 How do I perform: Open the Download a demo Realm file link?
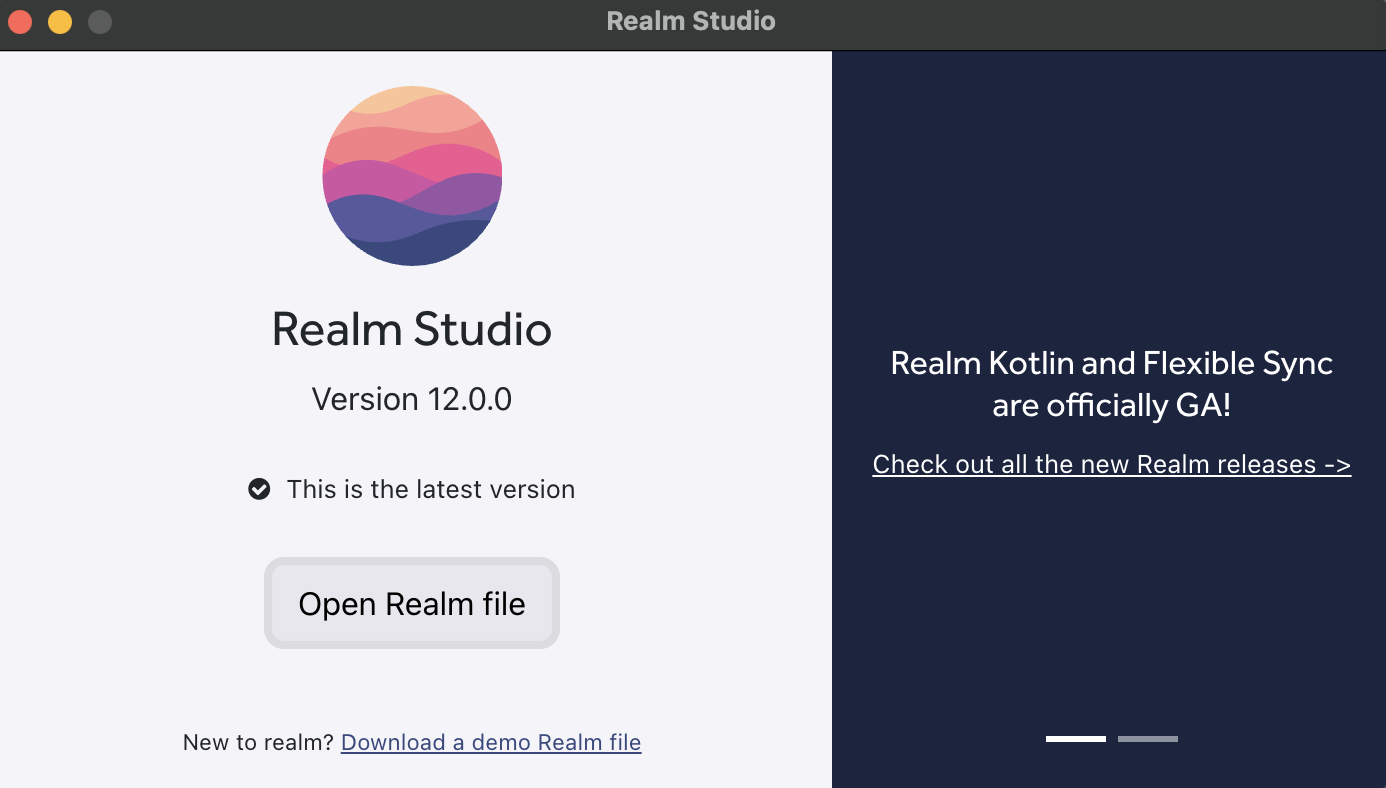tap(491, 742)
